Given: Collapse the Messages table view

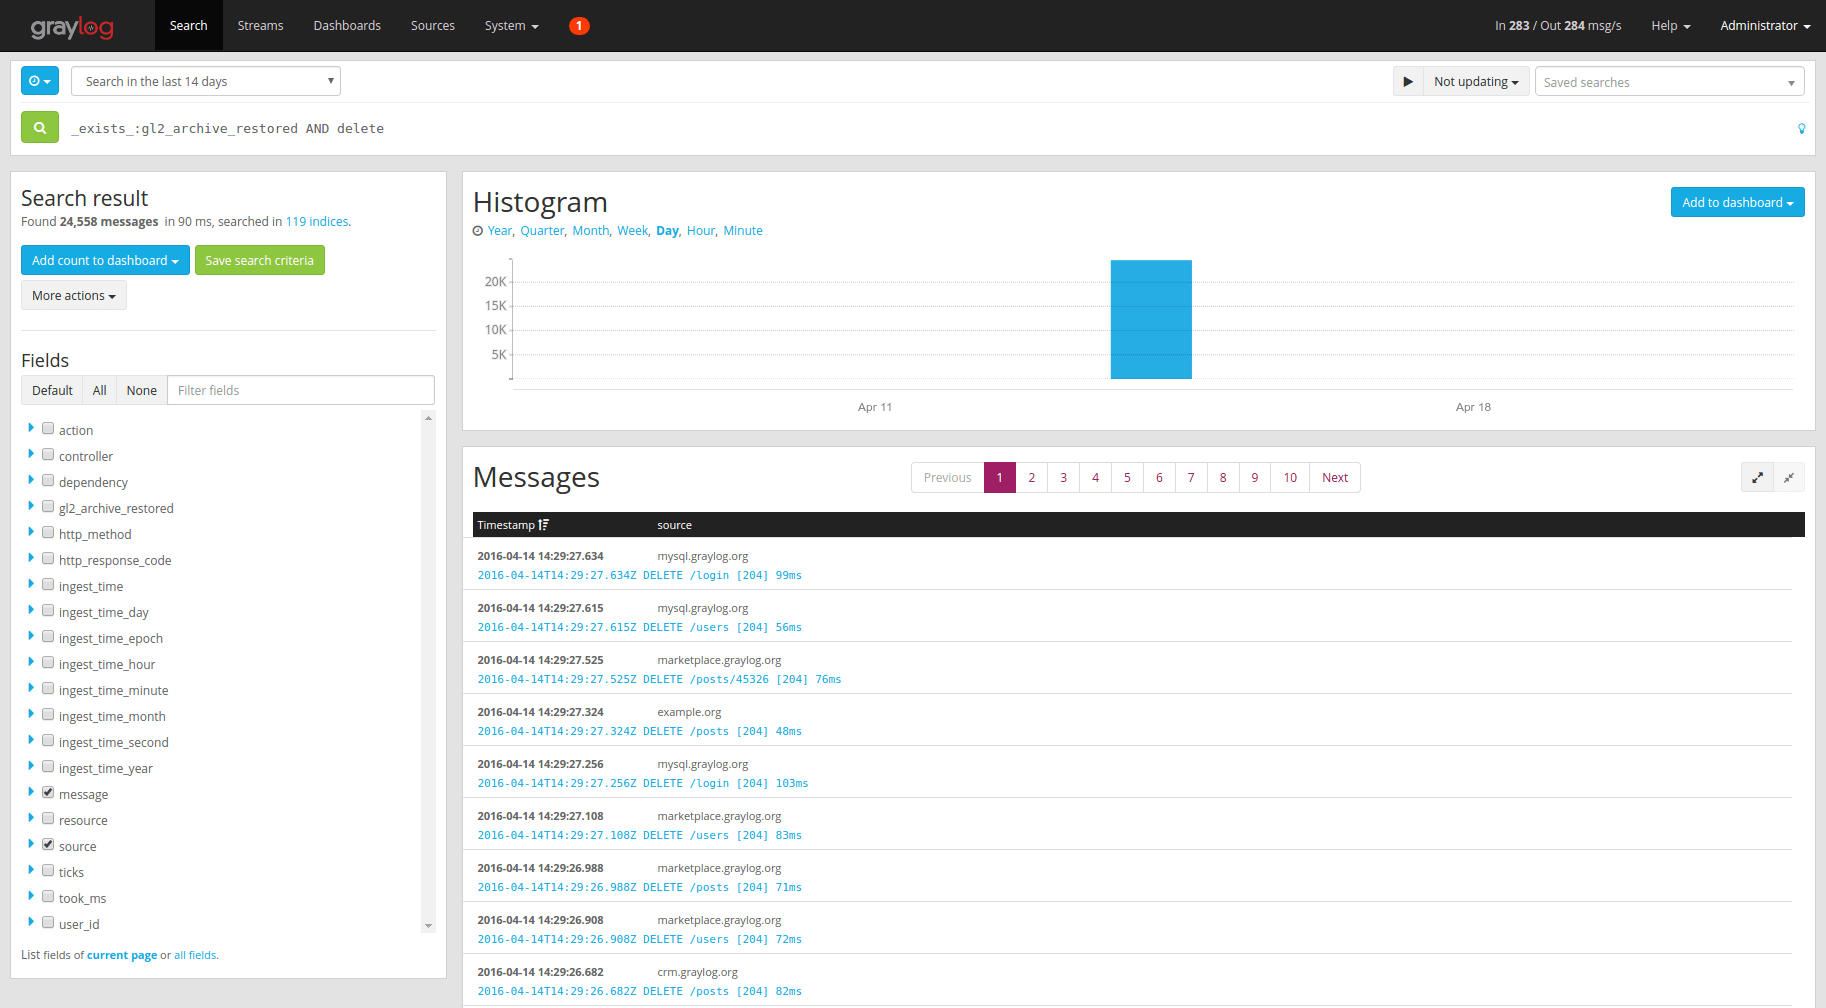Looking at the screenshot, I should (x=1789, y=477).
